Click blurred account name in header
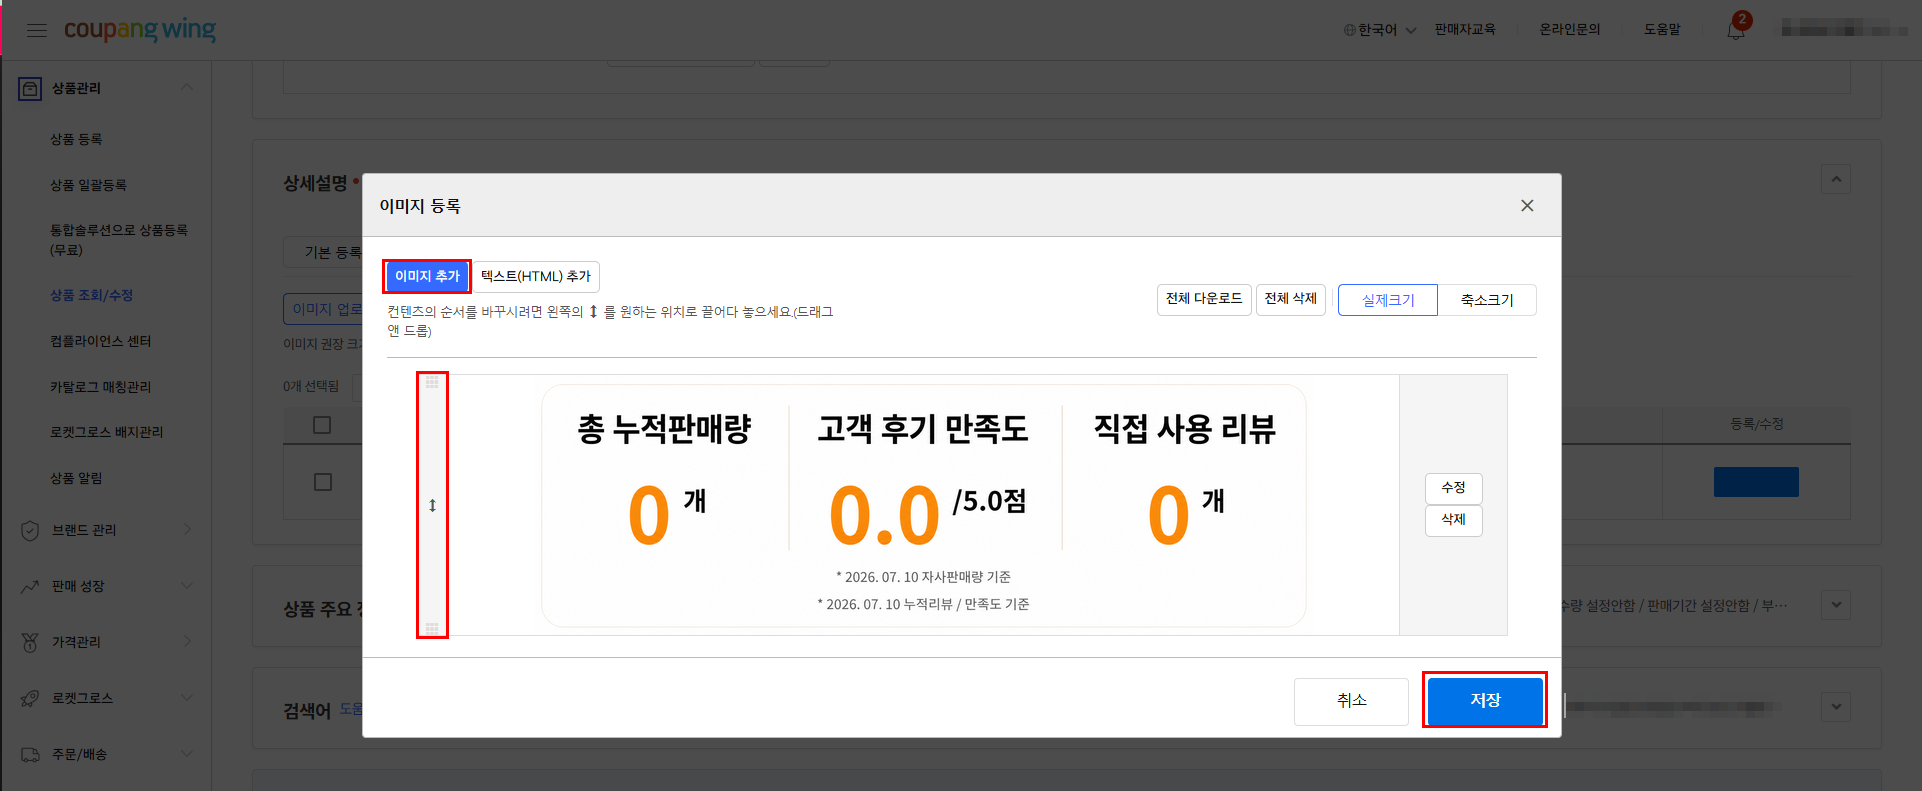This screenshot has width=1922, height=791. (1842, 30)
